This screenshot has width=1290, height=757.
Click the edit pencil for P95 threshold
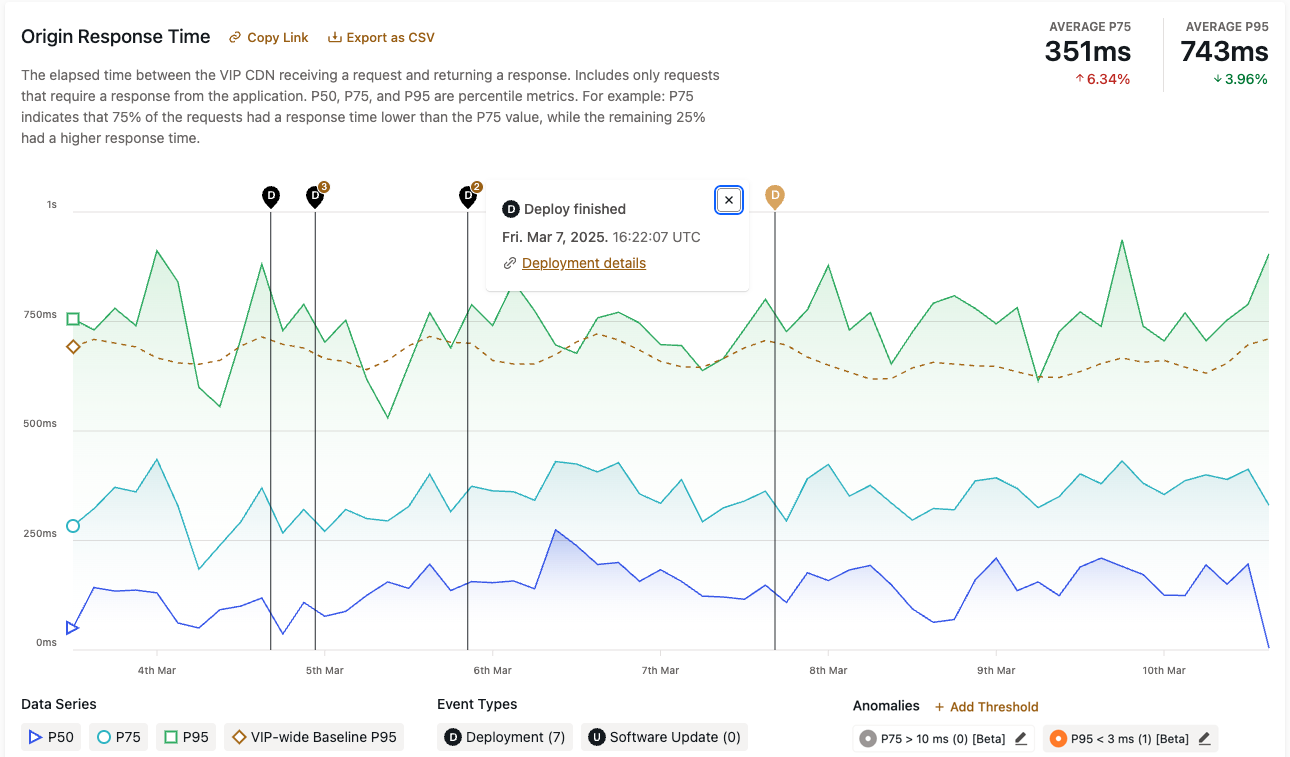pos(1205,739)
